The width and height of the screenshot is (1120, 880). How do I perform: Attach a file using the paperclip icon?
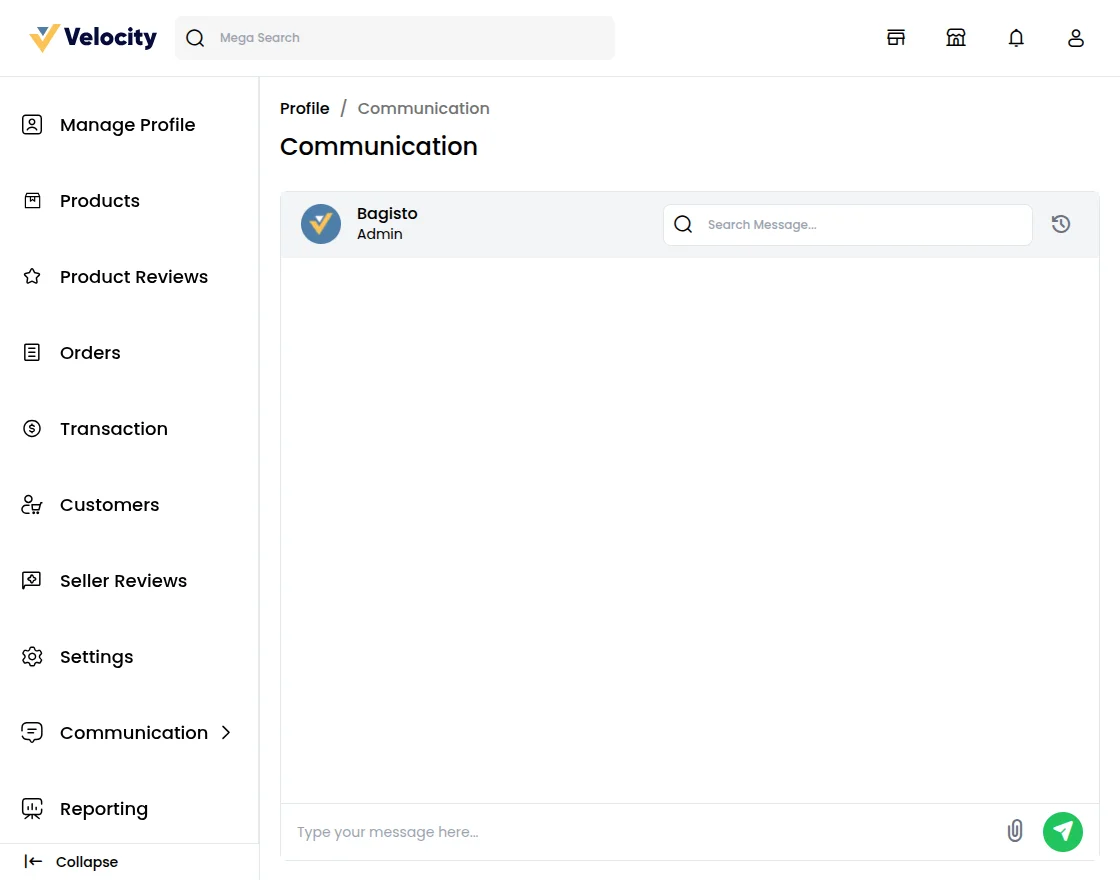coord(1015,831)
